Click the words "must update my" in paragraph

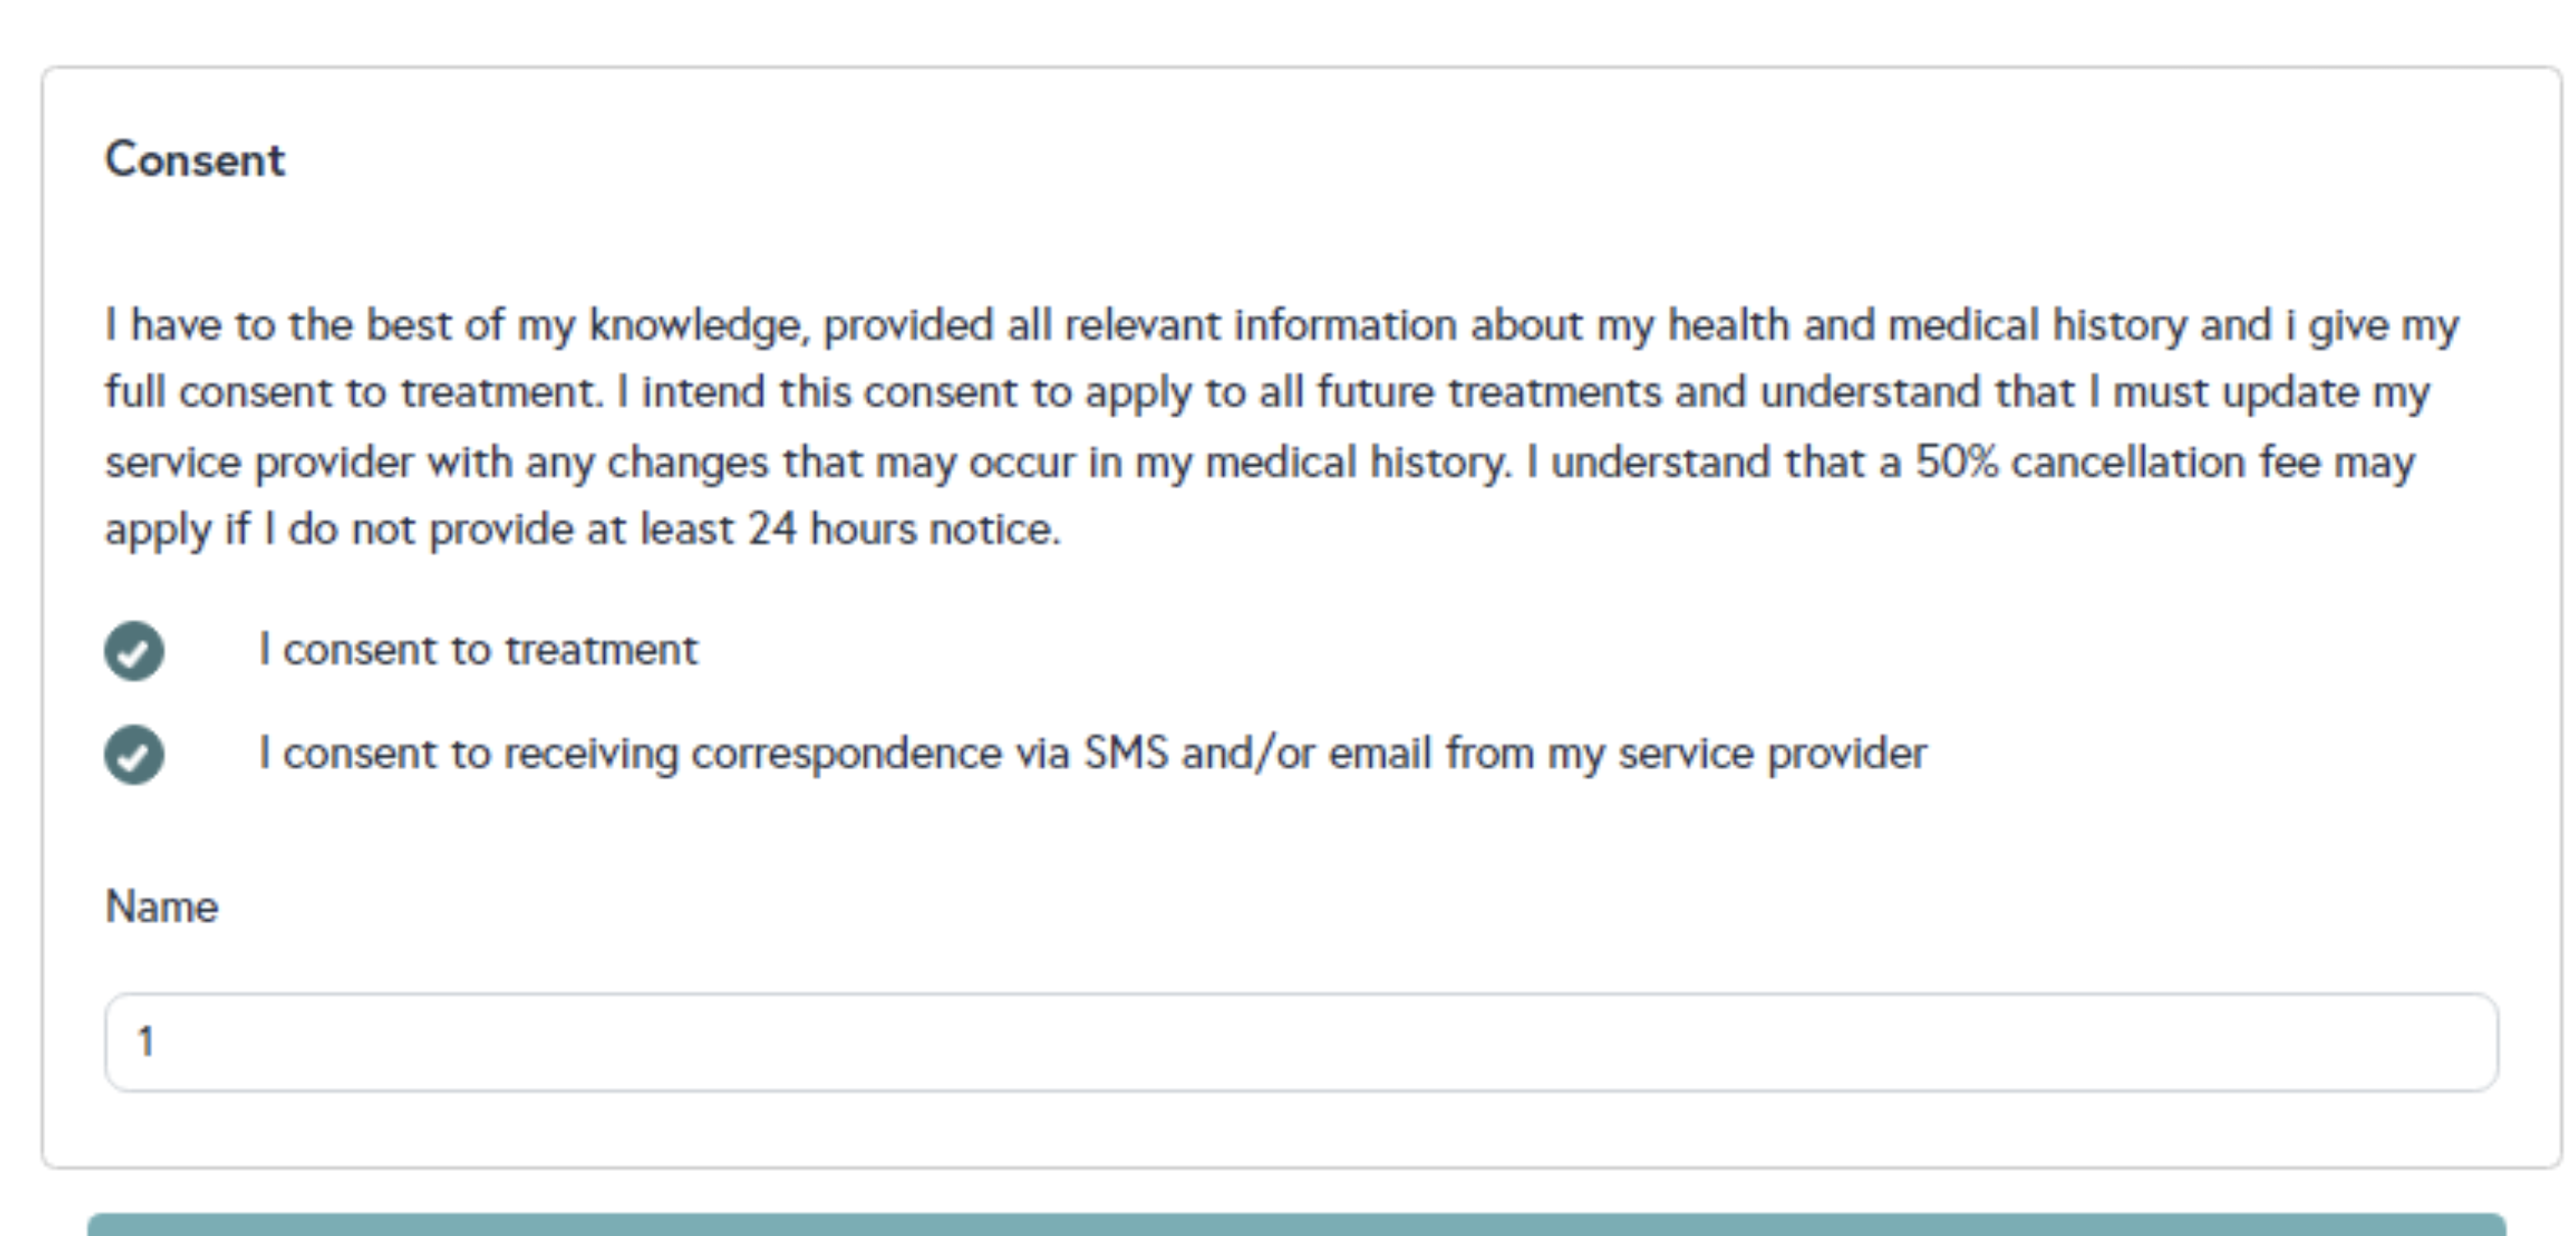2270,392
